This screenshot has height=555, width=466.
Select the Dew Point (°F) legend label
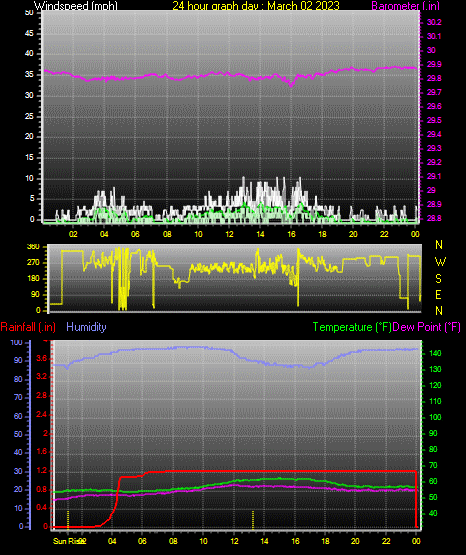click(427, 327)
